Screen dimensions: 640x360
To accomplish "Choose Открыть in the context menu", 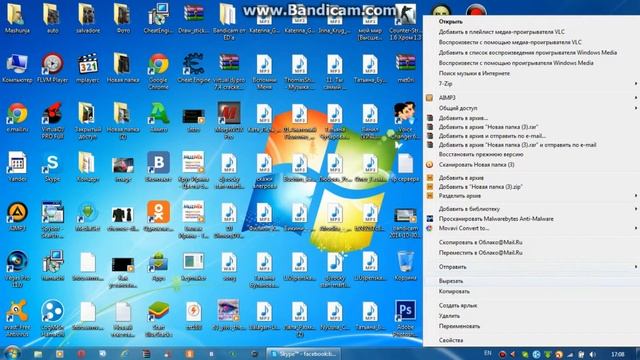I will coord(531,22).
